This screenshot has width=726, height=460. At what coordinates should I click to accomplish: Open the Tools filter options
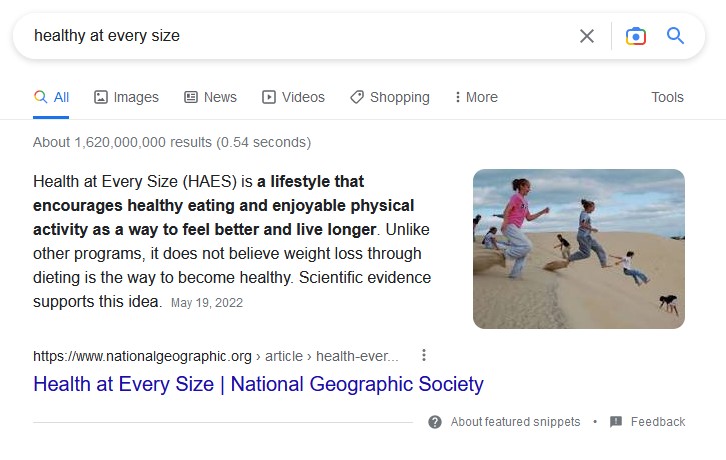[667, 97]
